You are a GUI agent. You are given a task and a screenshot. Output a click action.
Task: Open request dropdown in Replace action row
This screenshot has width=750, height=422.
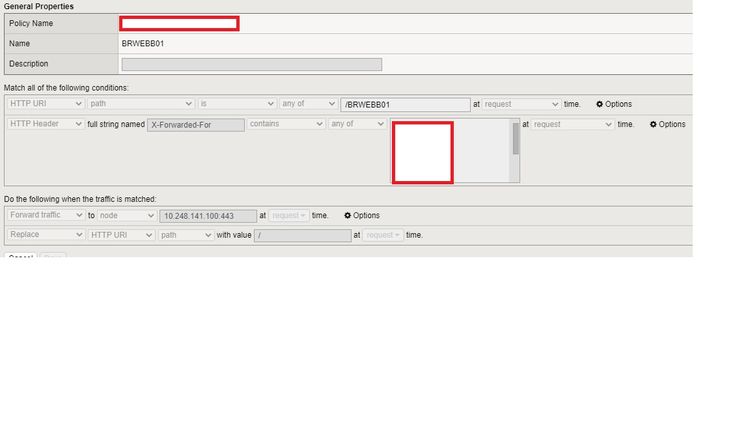383,235
